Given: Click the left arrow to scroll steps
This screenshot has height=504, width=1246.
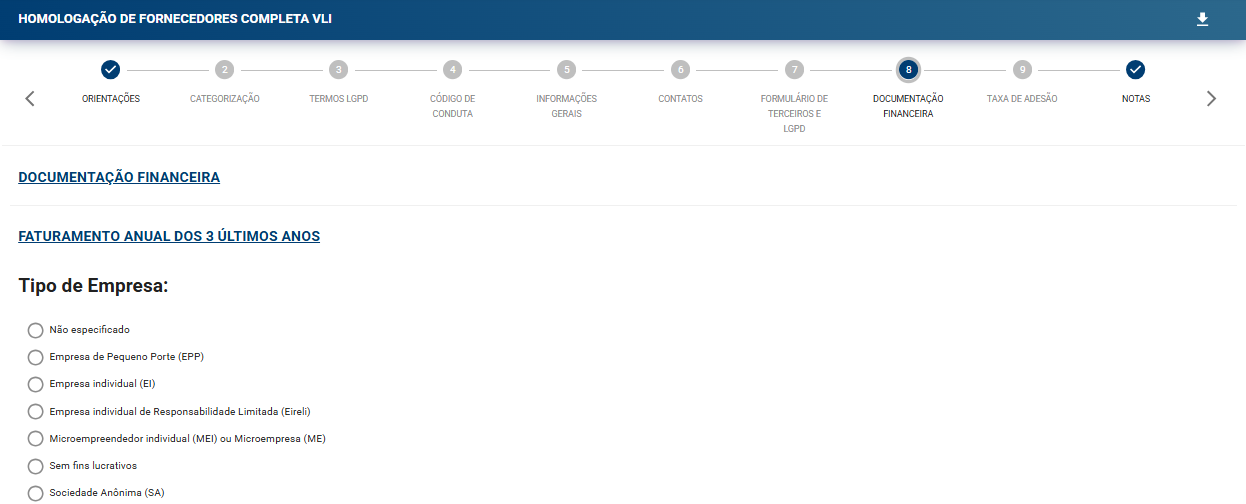Looking at the screenshot, I should click(x=30, y=98).
